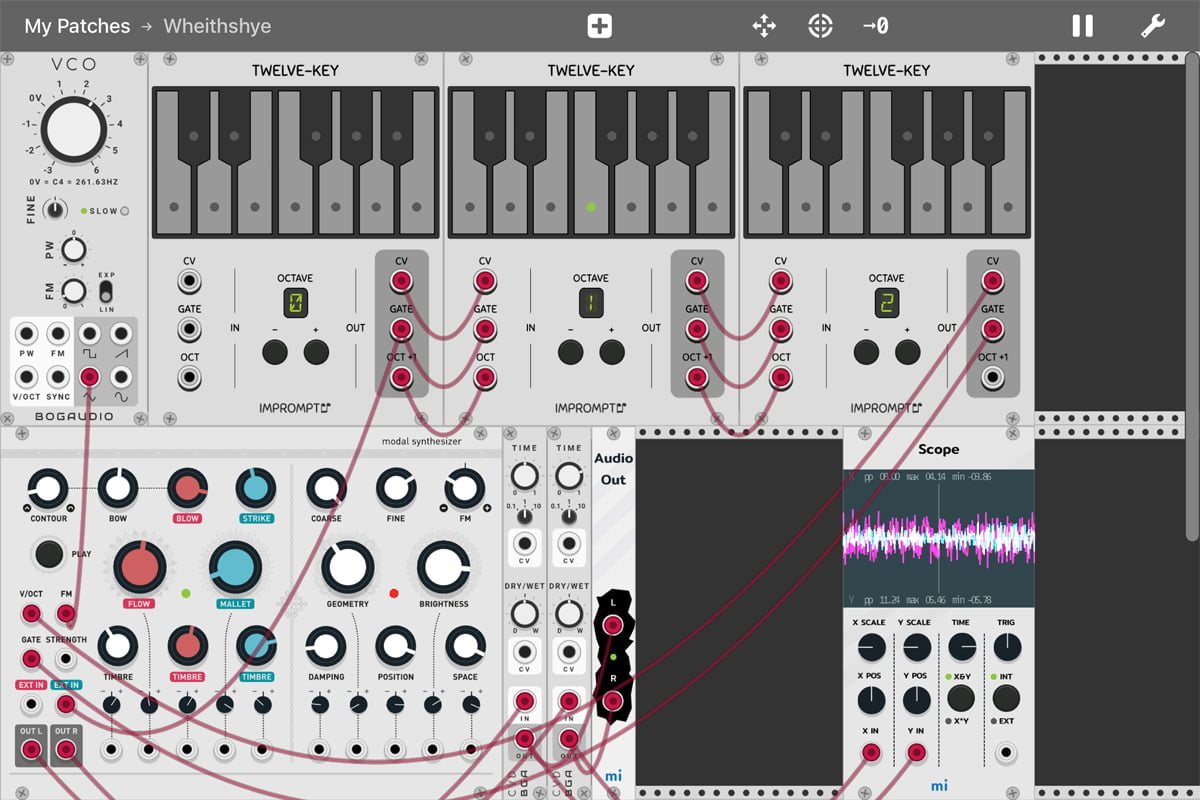Click the VCO square wave output jack
1200x800 pixels.
click(90, 334)
